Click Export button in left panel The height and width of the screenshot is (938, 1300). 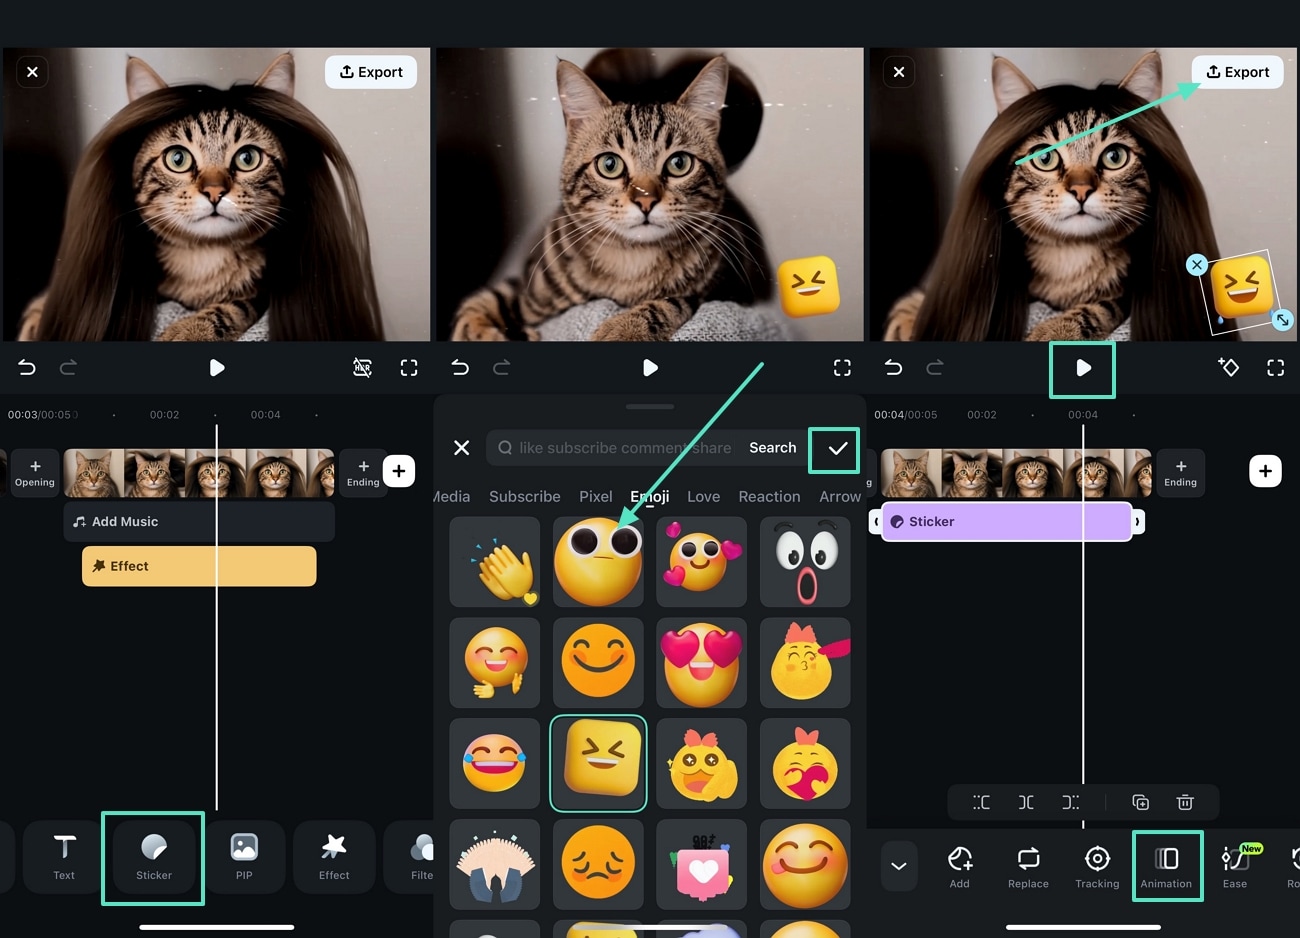tap(371, 72)
